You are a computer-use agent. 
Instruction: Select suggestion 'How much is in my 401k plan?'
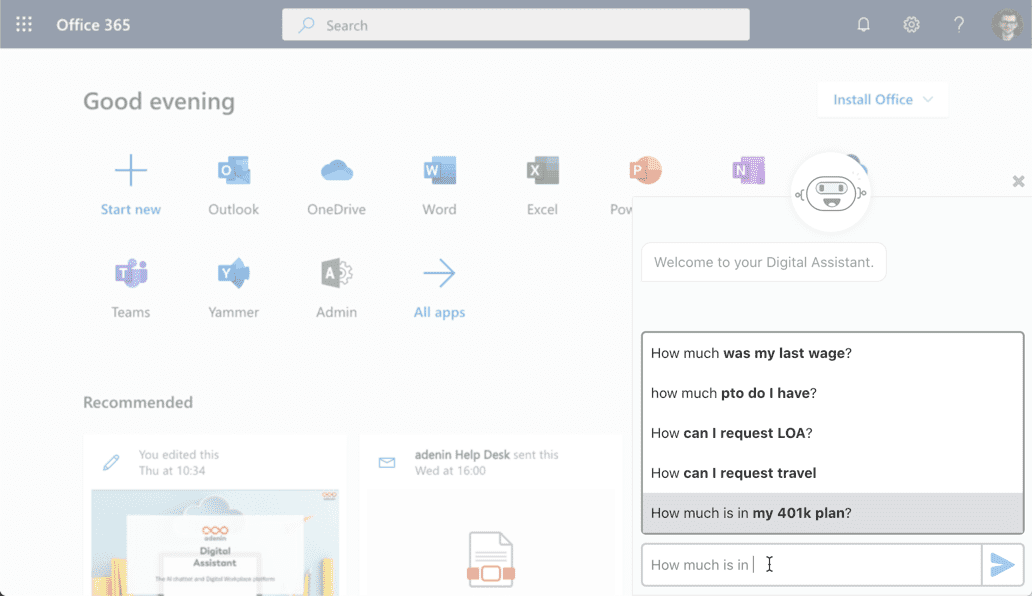(x=833, y=513)
